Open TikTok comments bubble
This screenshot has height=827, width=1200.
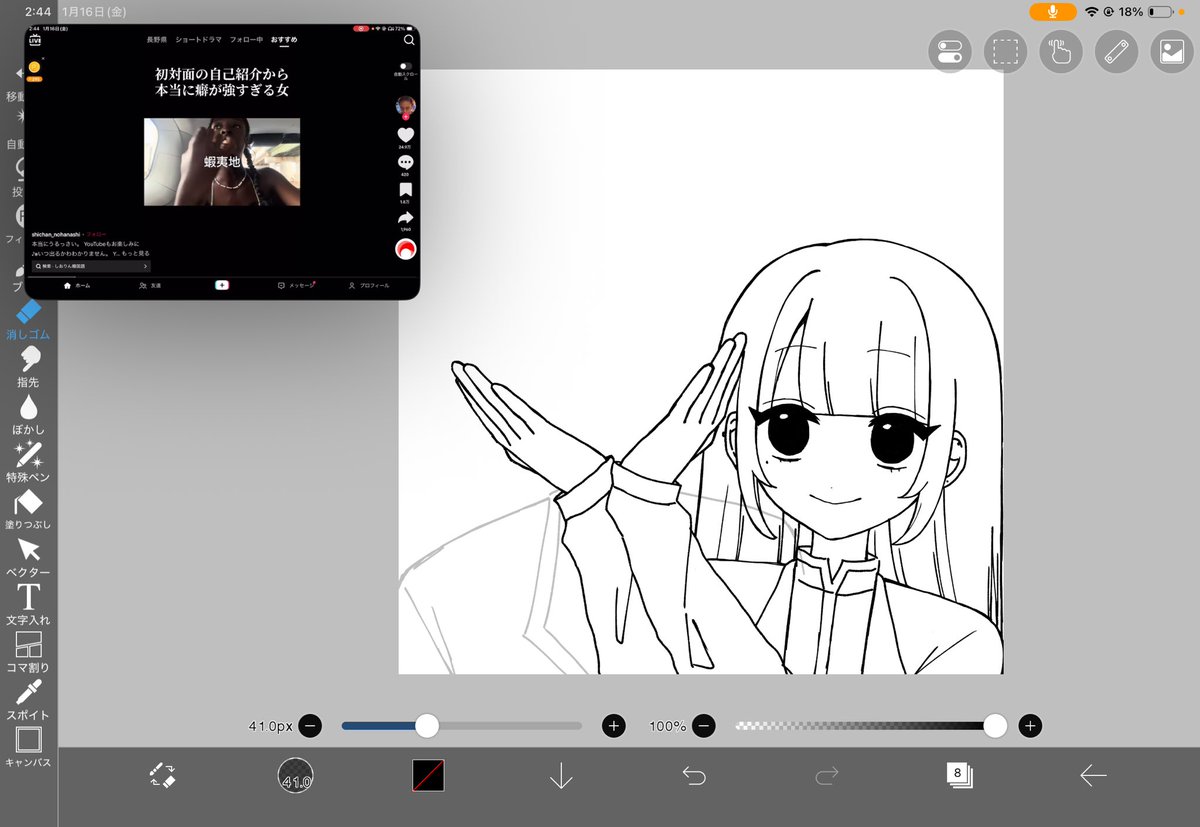pos(406,162)
